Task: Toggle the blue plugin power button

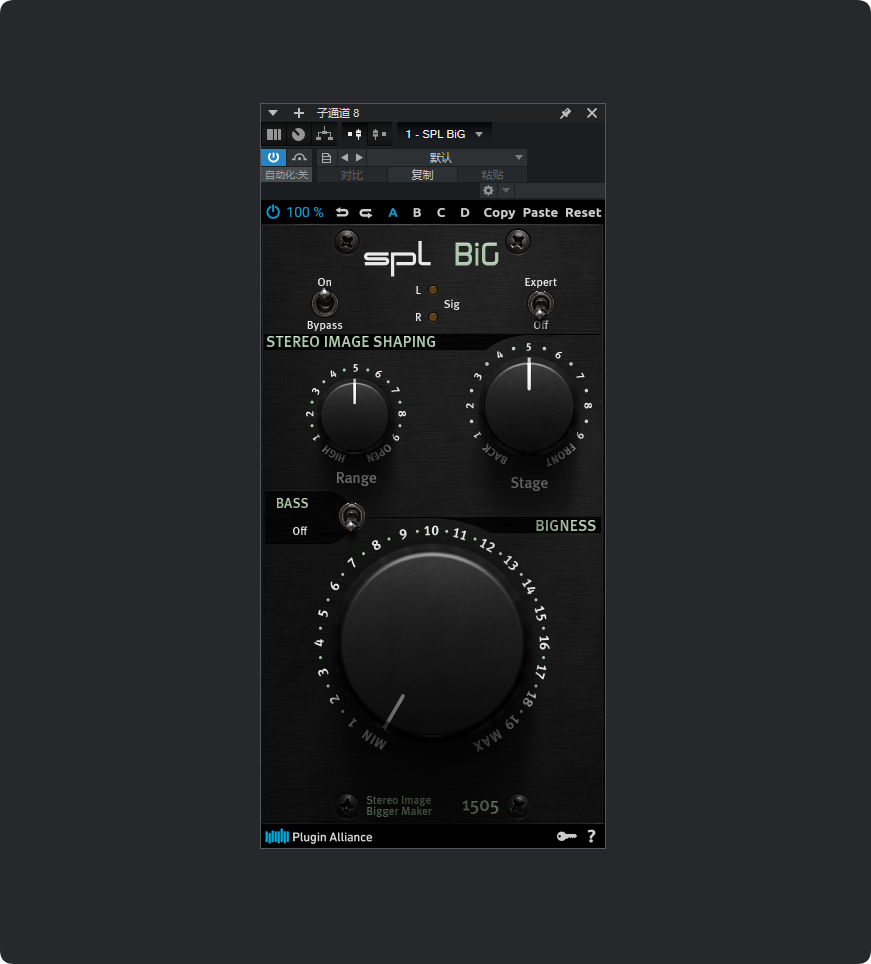Action: [x=274, y=157]
